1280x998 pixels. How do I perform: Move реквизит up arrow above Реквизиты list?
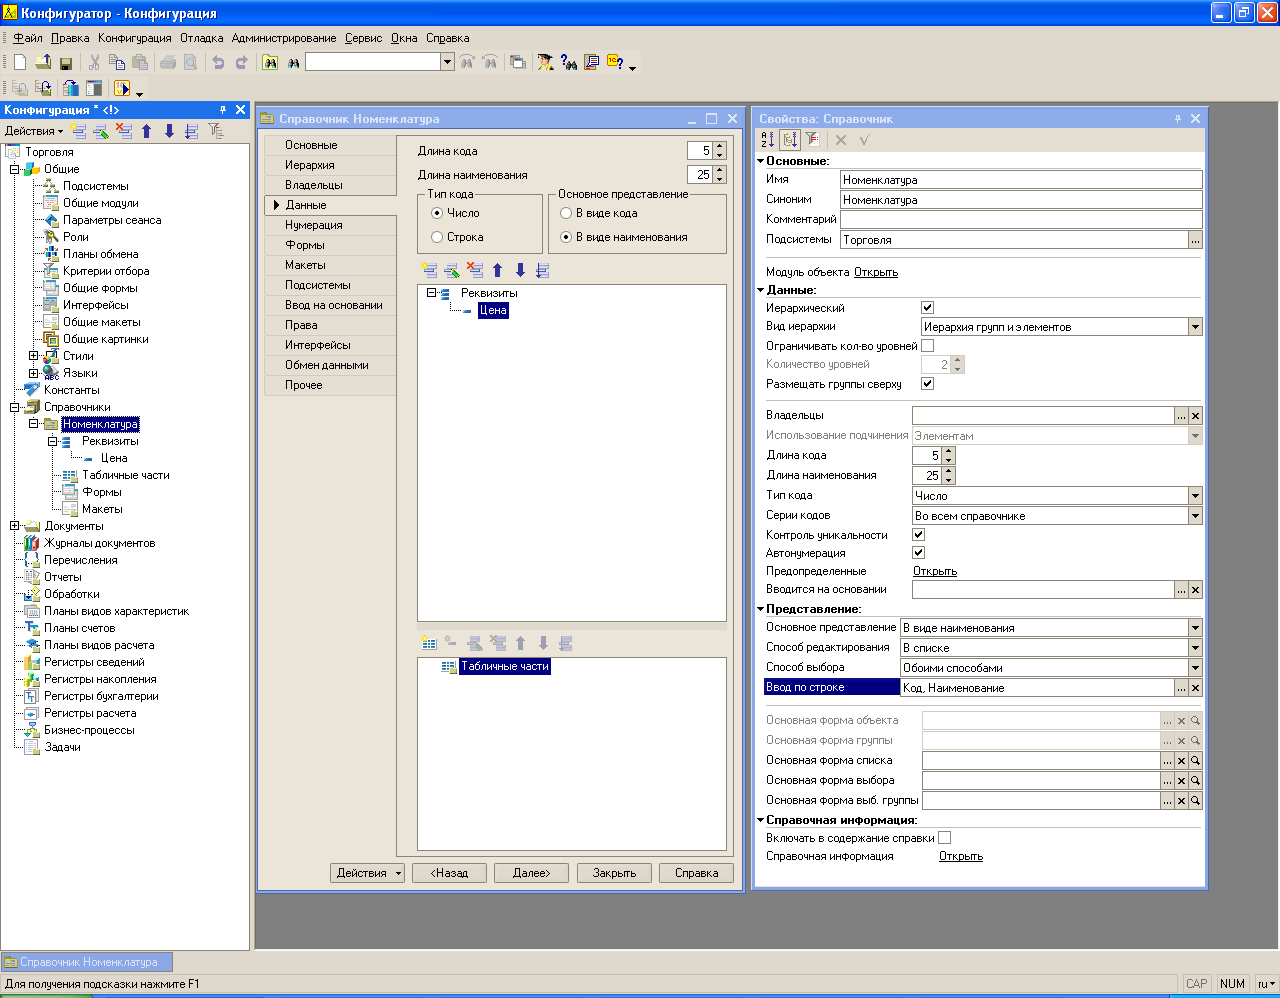[497, 270]
